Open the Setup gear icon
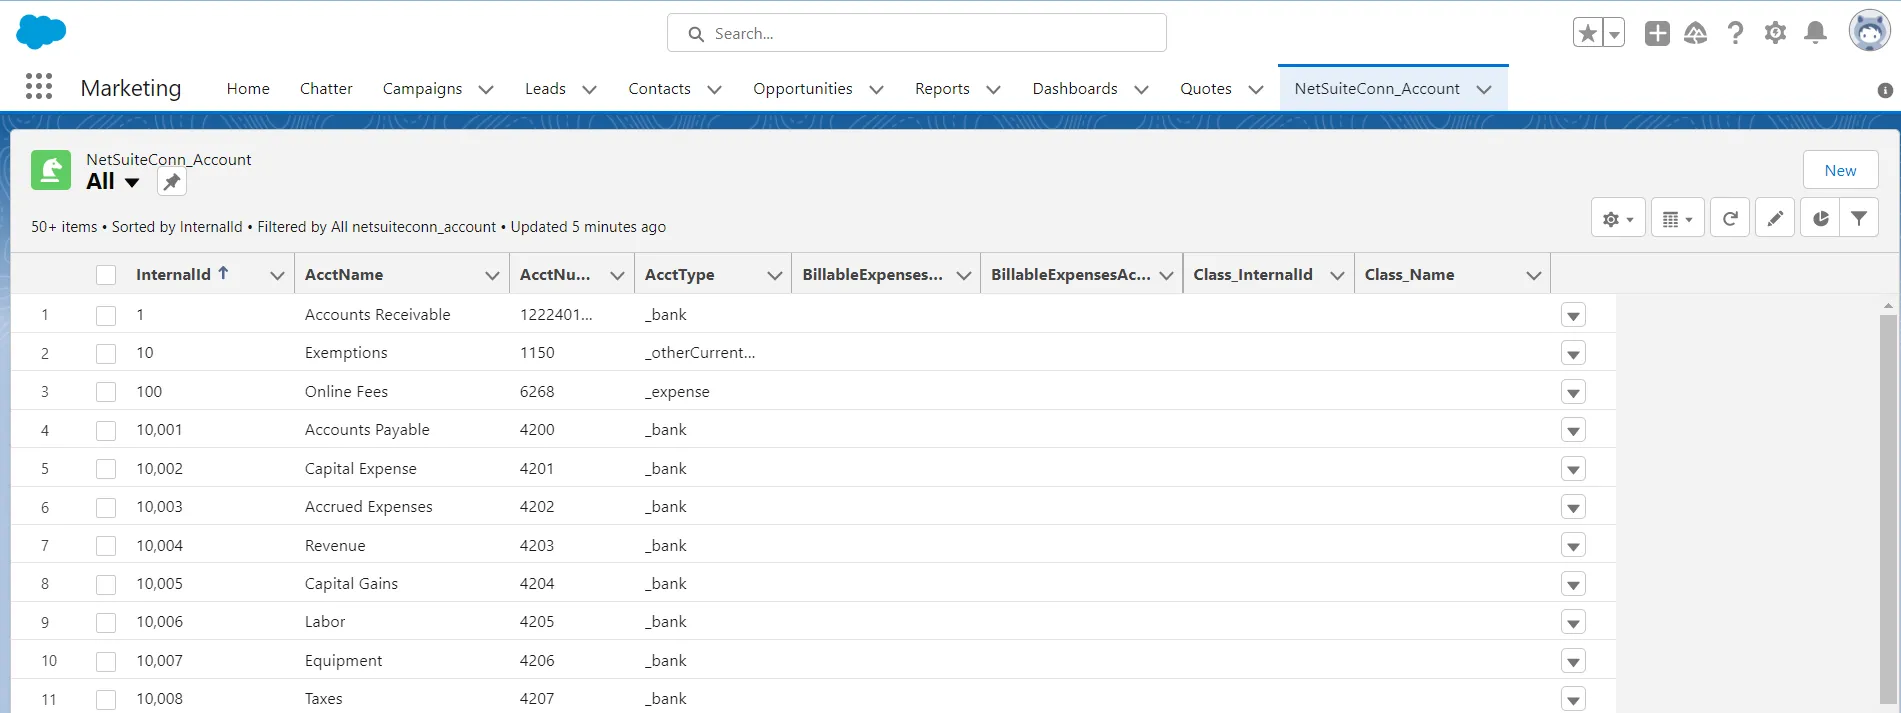This screenshot has height=713, width=1901. pos(1775,33)
